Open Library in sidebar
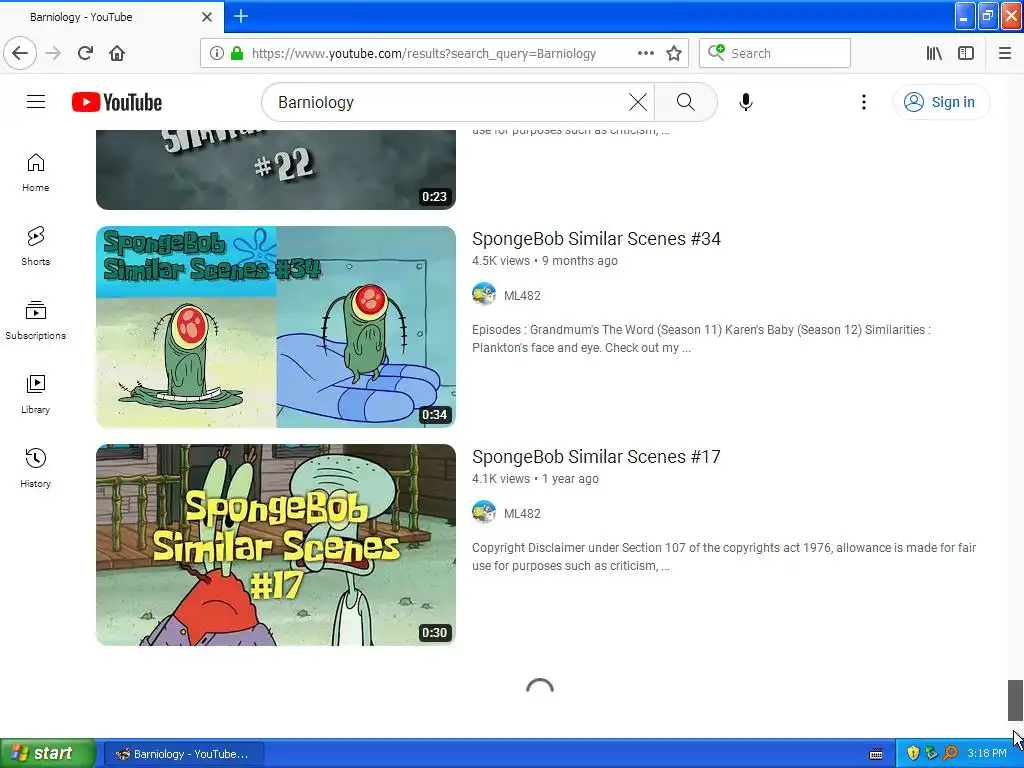1024x768 pixels. point(35,394)
